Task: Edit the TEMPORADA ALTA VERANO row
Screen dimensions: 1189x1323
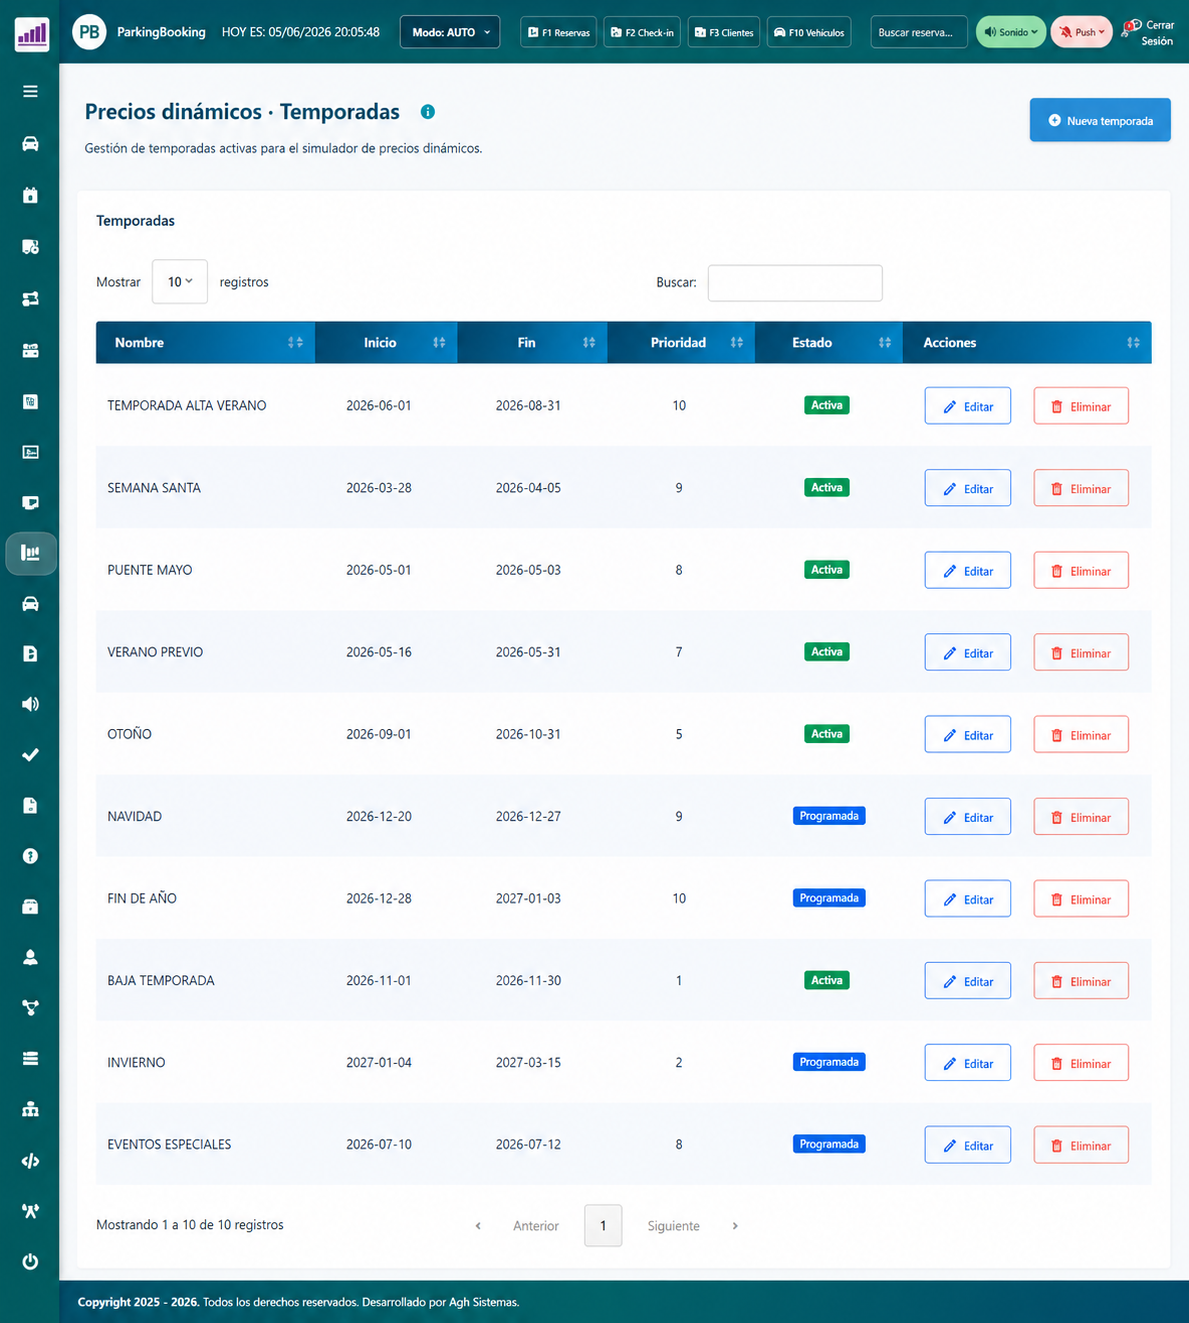Action: [967, 406]
